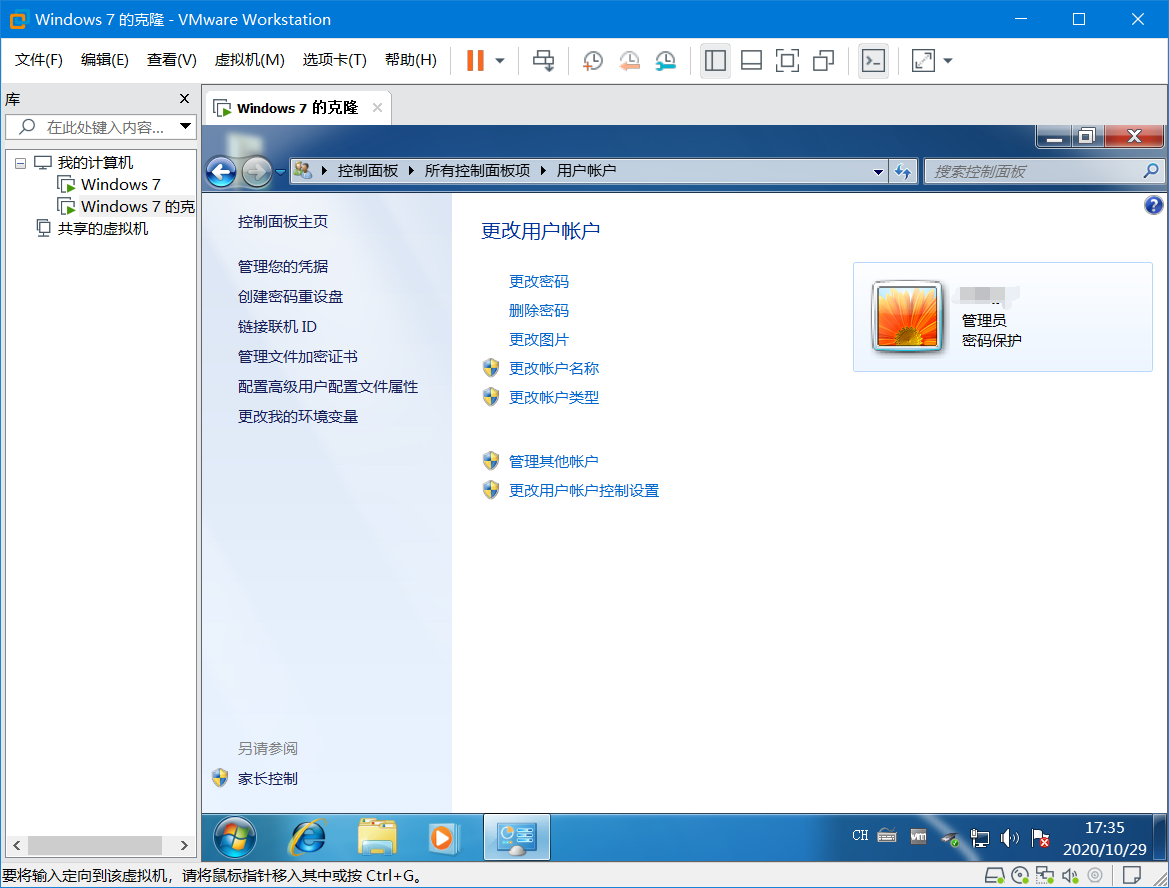Select 共享的虚拟机 in the library

click(x=103, y=228)
